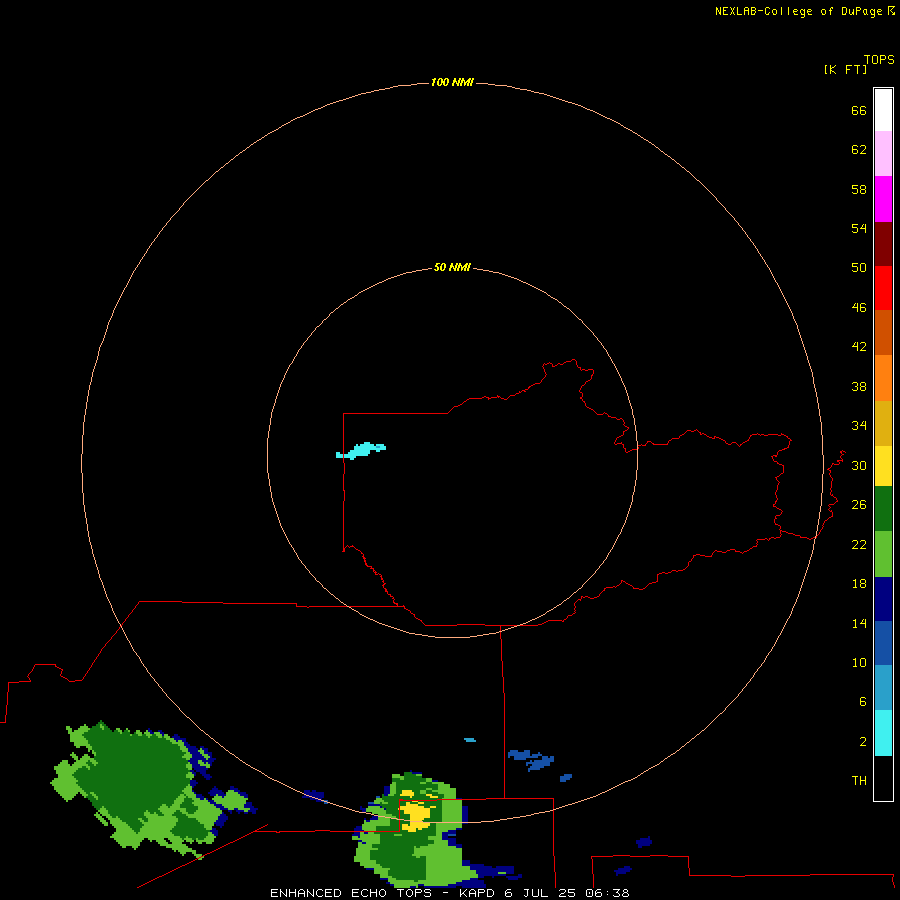The image size is (900, 900).
Task: Click the NEXLAB-College of DuPage credit text
Action: click(x=798, y=11)
